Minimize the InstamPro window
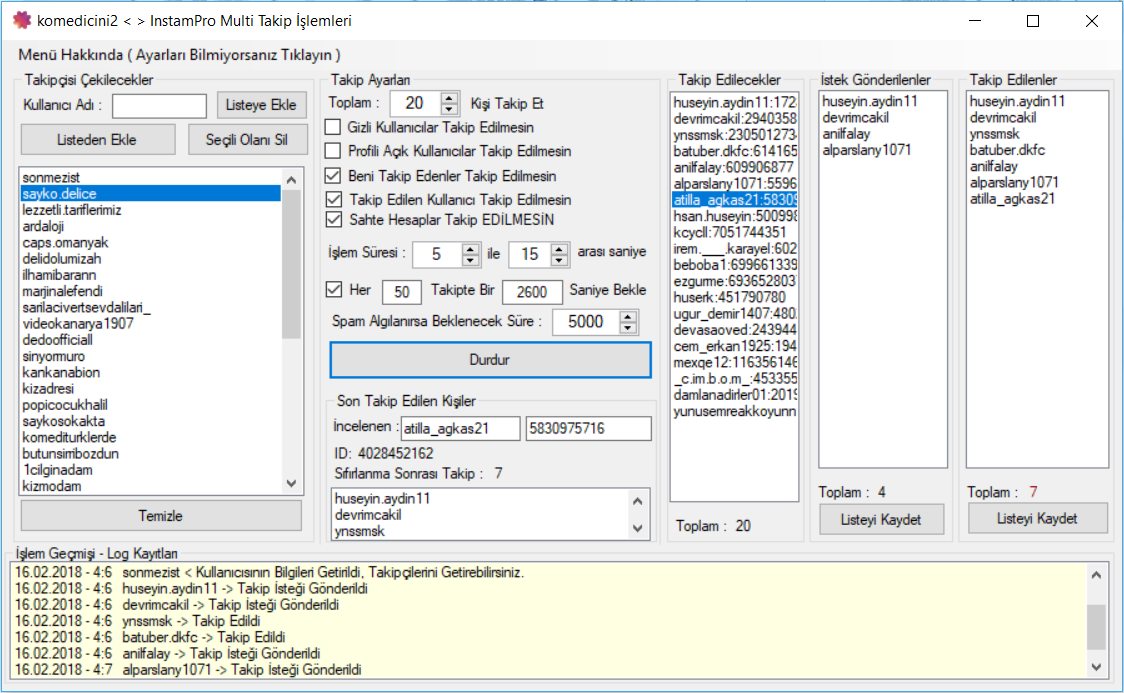The image size is (1124, 693). (x=975, y=21)
